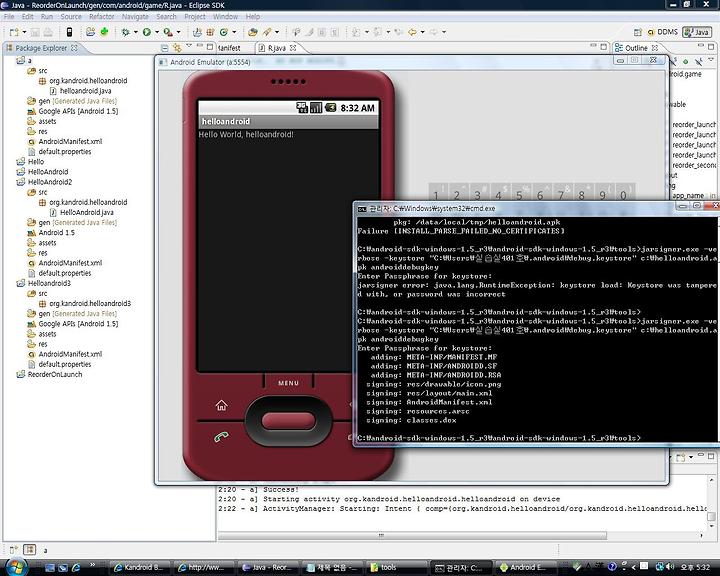Click the New Java Class icon
Screen dimensions: 720x576
point(224,32)
